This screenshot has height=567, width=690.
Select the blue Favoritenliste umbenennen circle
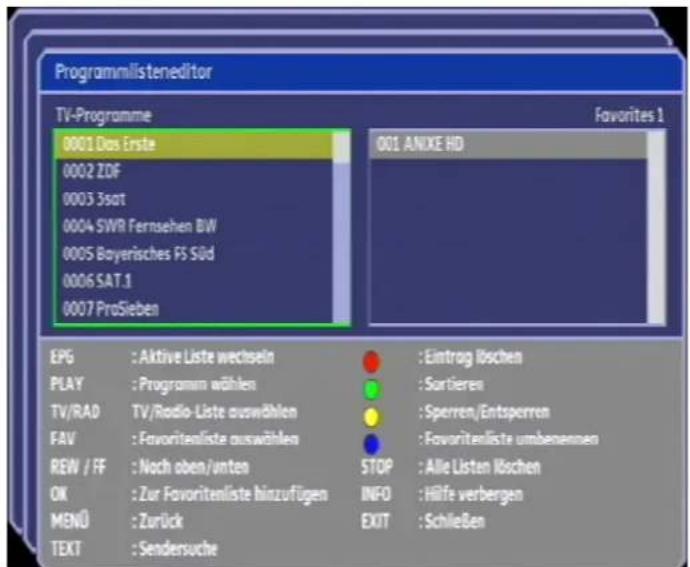point(372,445)
